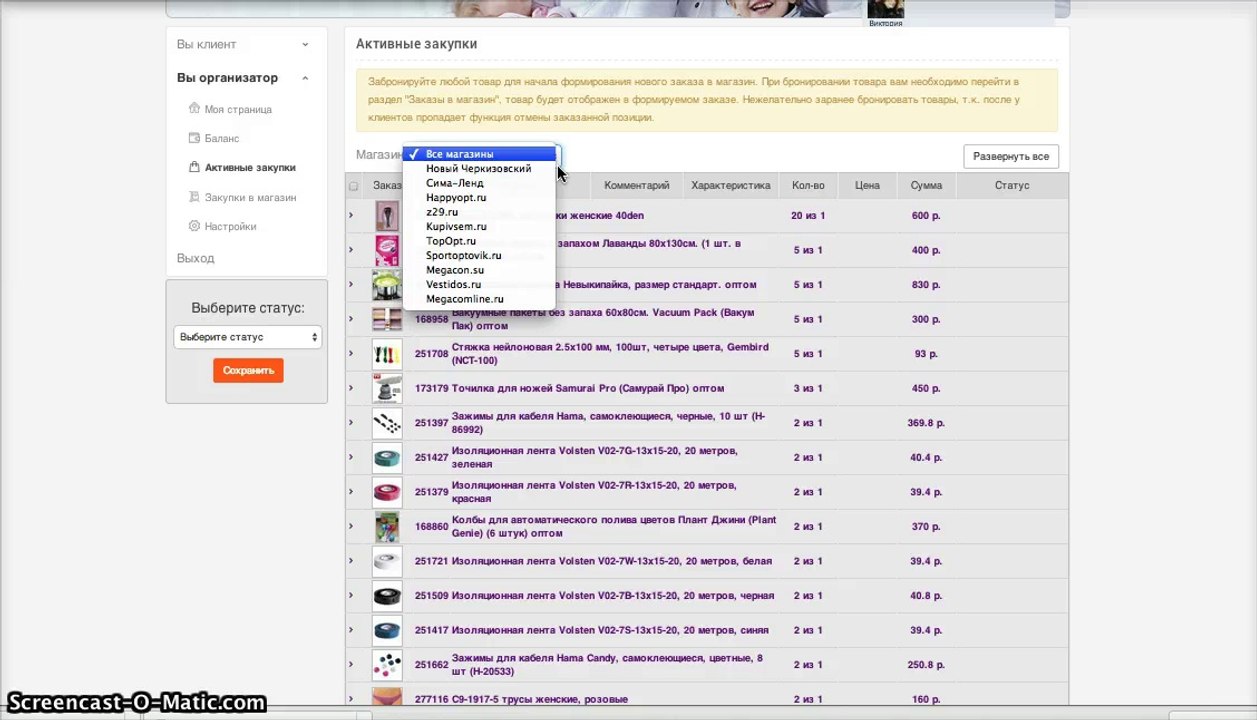Click thumbnail of red Изоляционная лента Volsten
This screenshot has height=720, width=1257.
(387, 492)
